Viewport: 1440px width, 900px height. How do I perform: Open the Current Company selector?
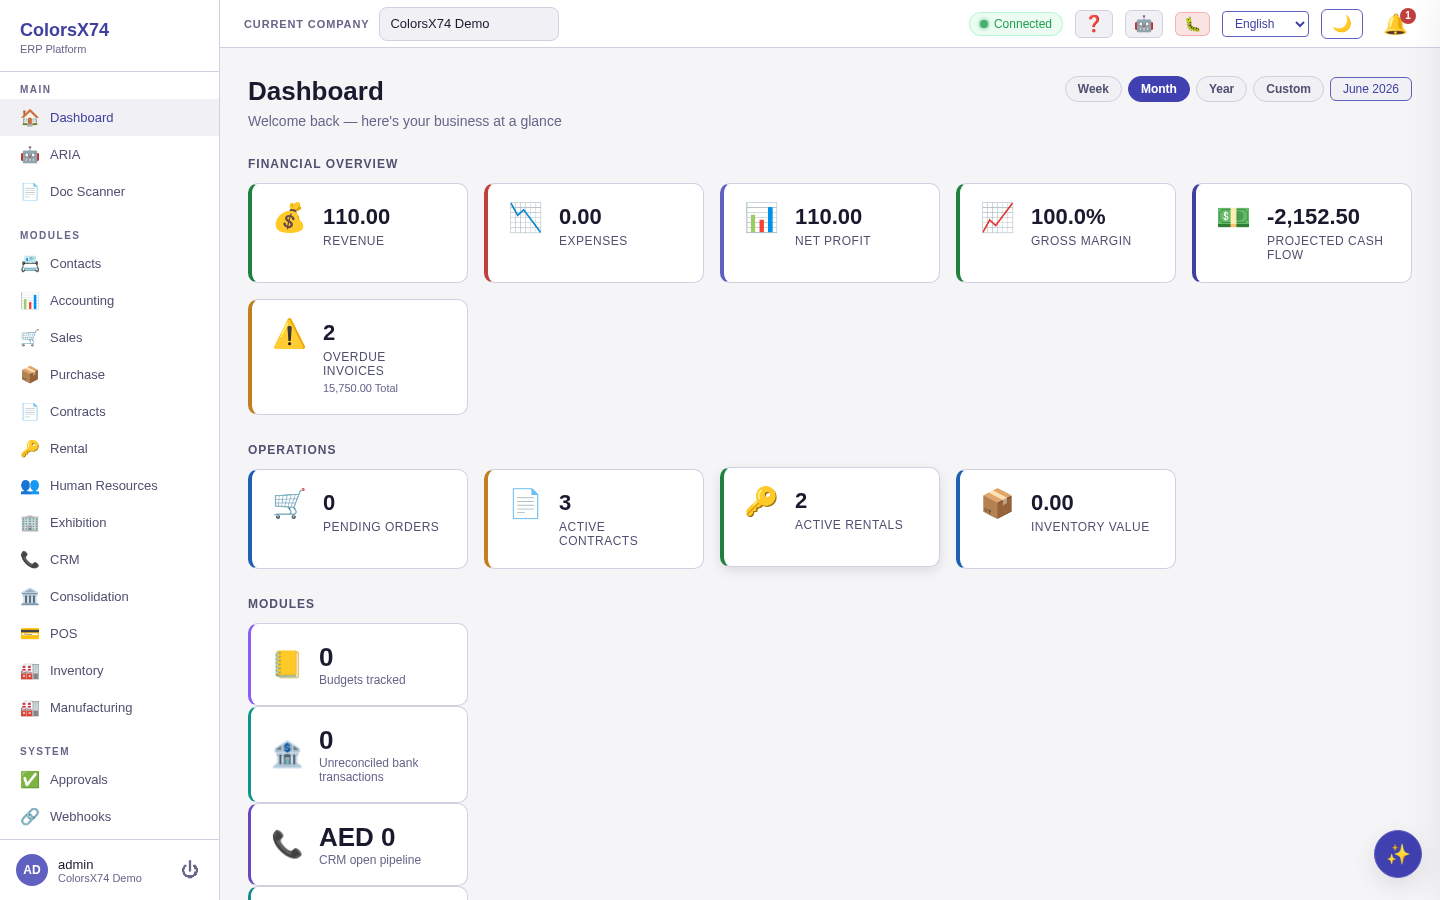pyautogui.click(x=469, y=24)
